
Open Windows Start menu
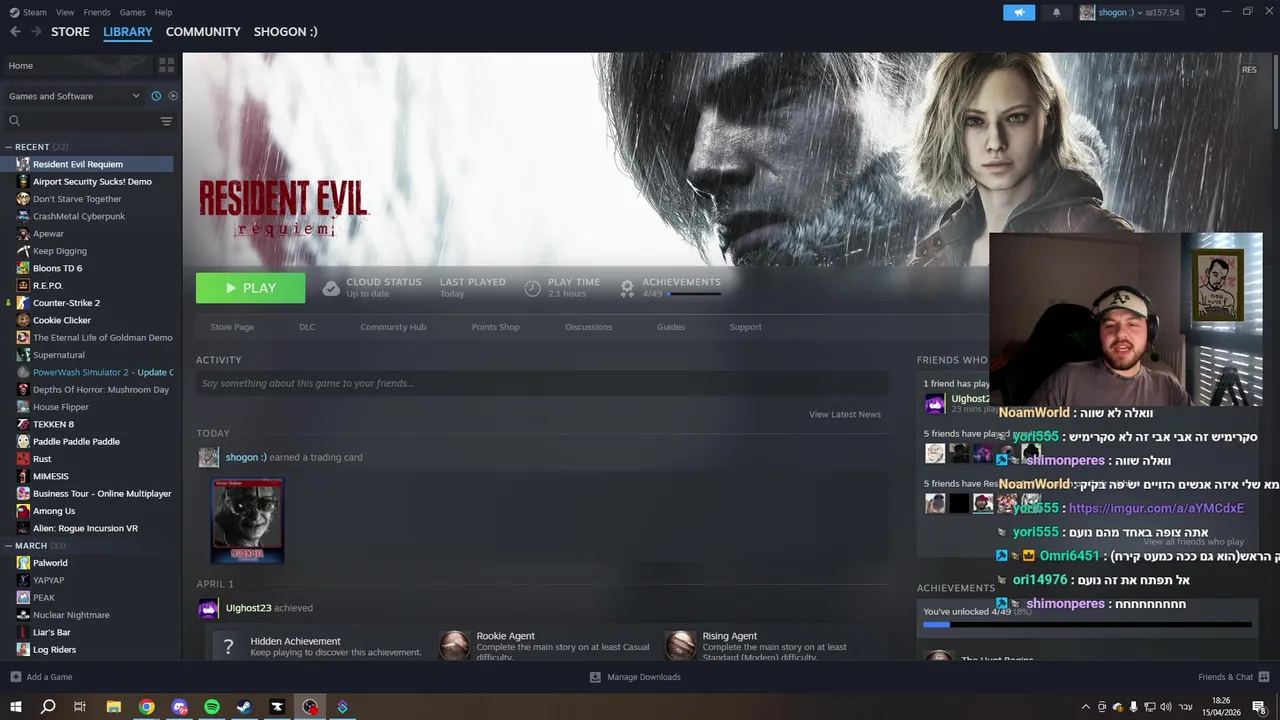pyautogui.click(x=15, y=707)
